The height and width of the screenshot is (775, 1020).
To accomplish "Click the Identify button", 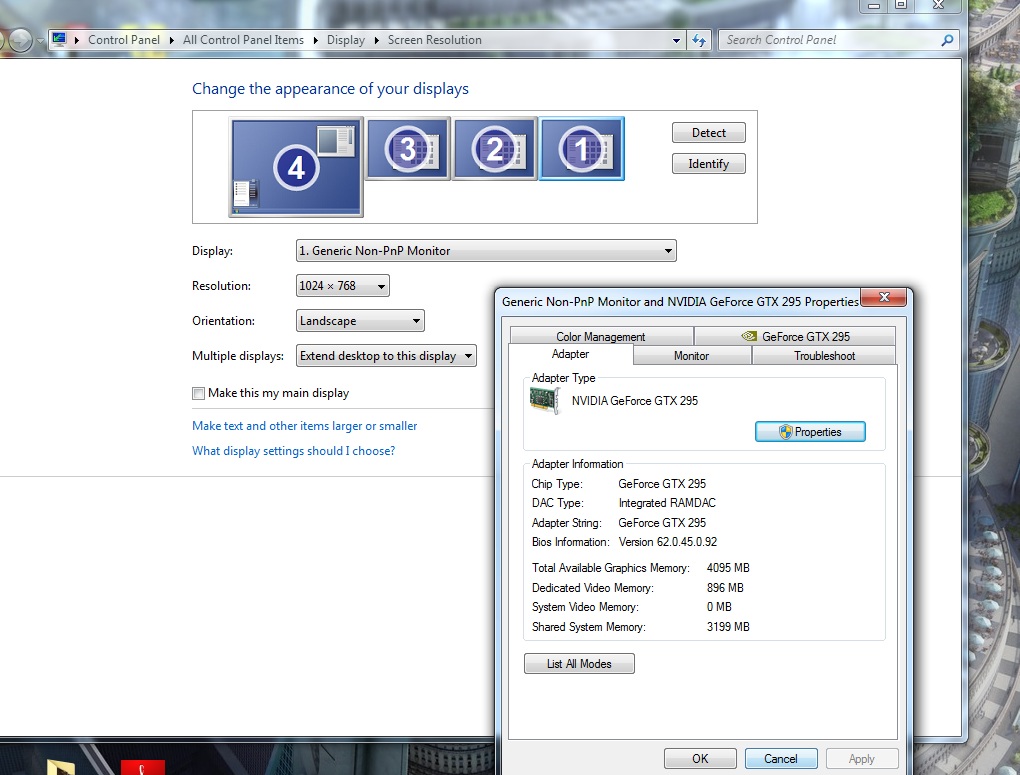I will point(708,164).
